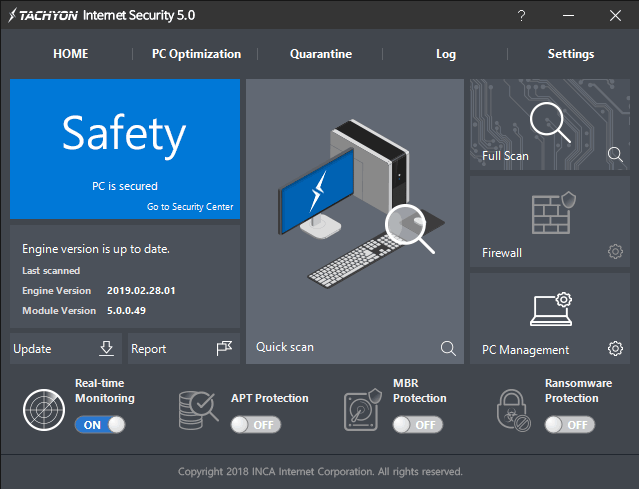Click the Tachyon lightning logo
Viewport: 639px width, 489px height.
click(x=13, y=15)
